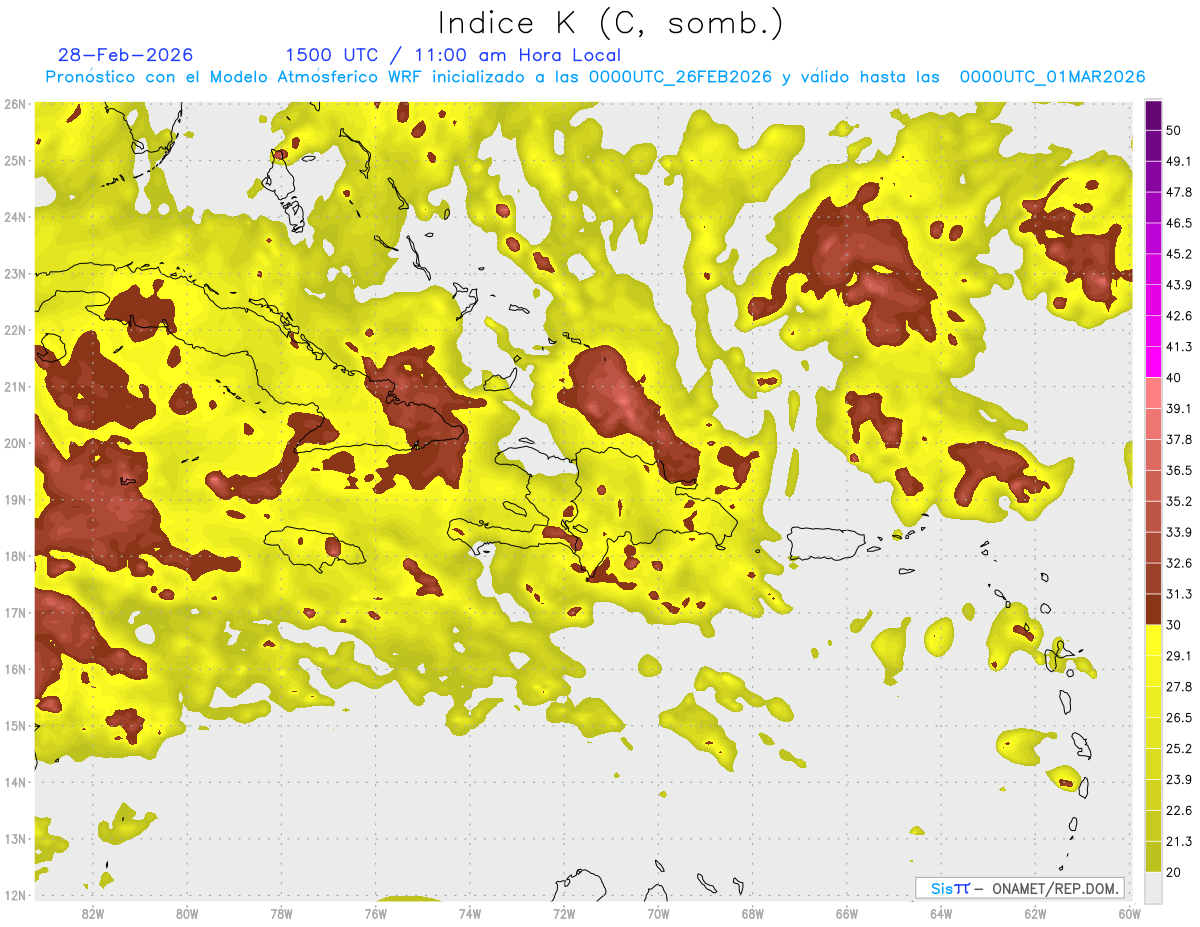Screen dimensions: 1200x927
Task: Pick the colorbar value "41.3"
Action: click(x=1178, y=347)
